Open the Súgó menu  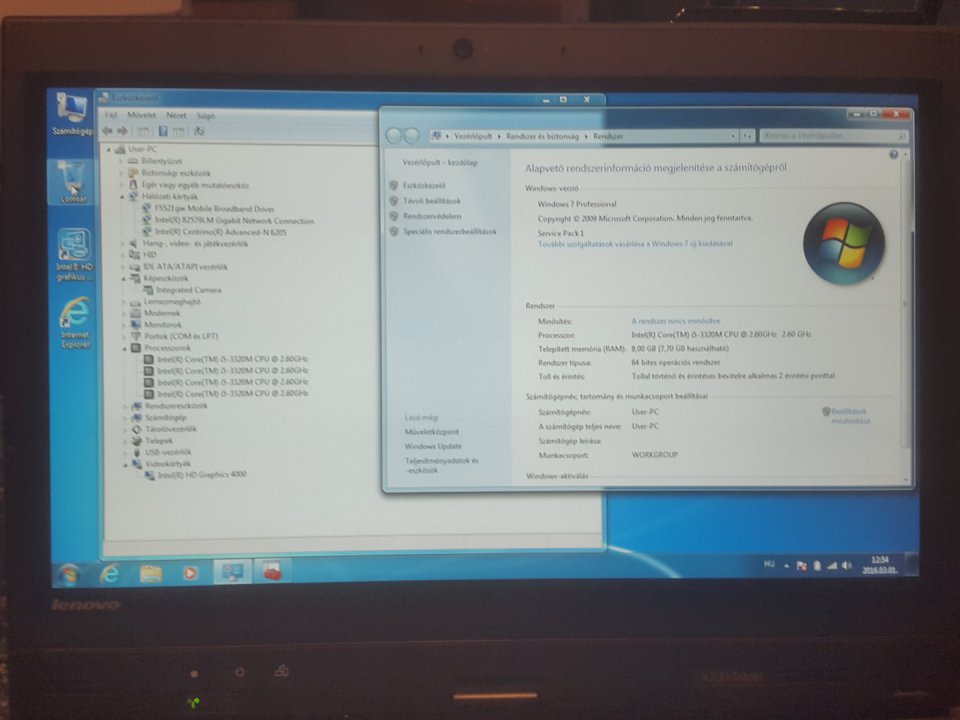click(x=206, y=116)
